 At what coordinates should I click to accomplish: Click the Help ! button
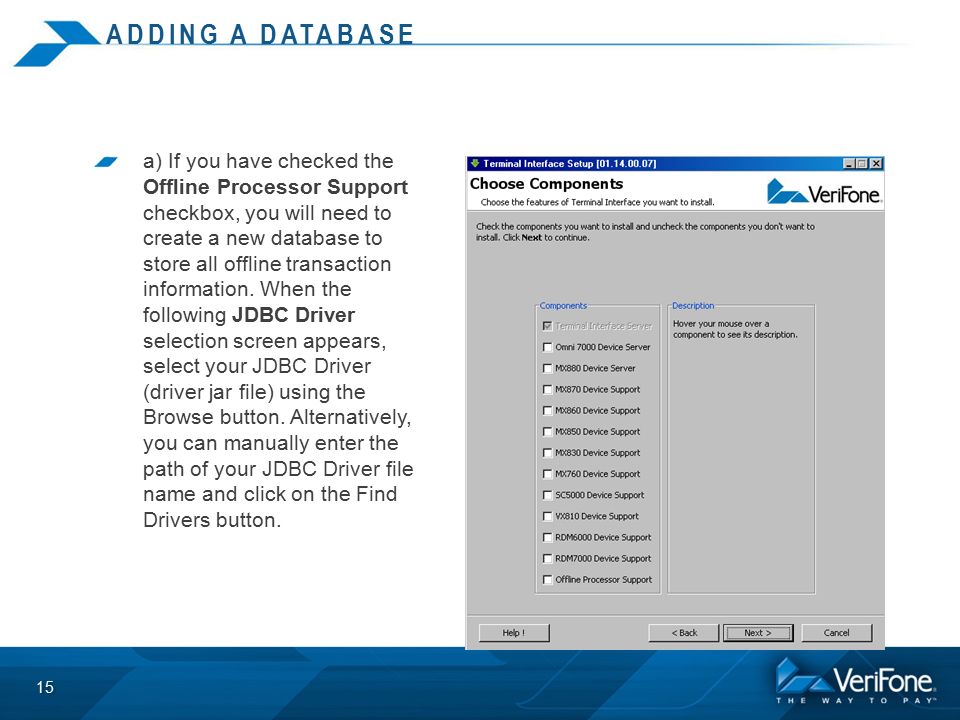(x=514, y=633)
